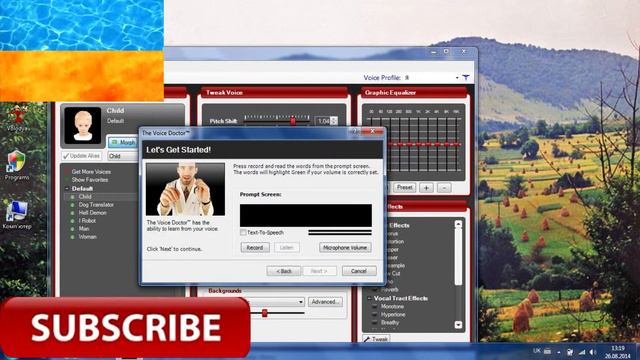Click the green Show Favorites icon
Image resolution: width=640 pixels, height=360 pixels.
(67, 180)
